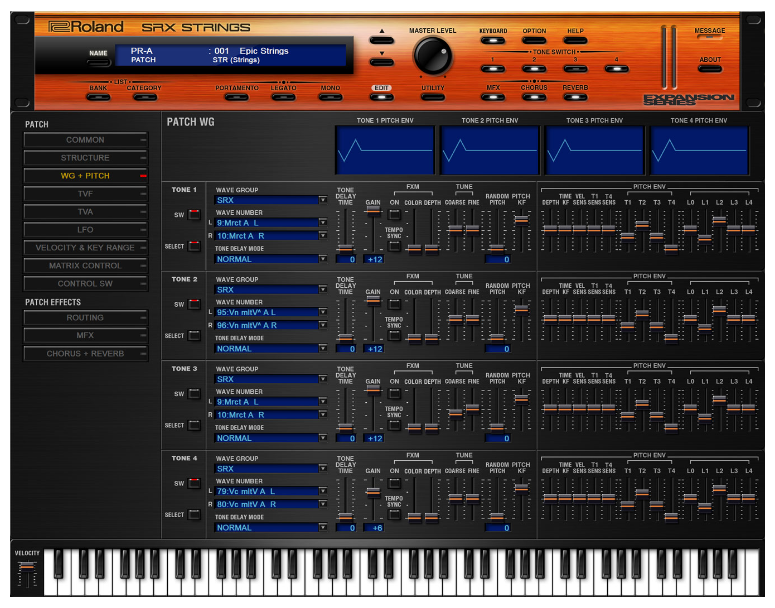Click the Tone 1 pitch envelope graph
775x608 pixels.
point(385,150)
